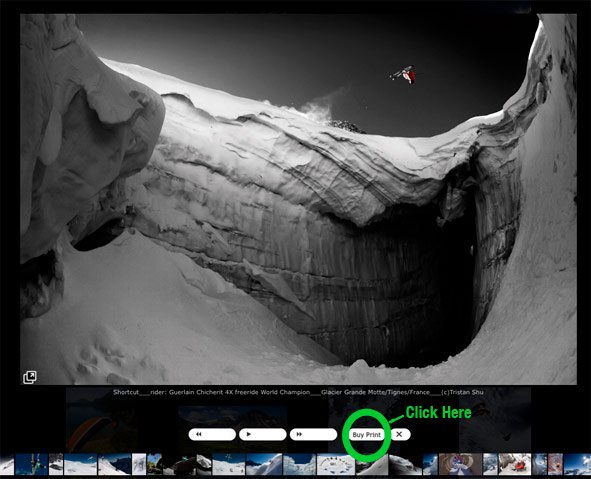Screen dimensions: 591x479
Task: Select thumbnail showing circle of people on snow
Action: (335, 464)
